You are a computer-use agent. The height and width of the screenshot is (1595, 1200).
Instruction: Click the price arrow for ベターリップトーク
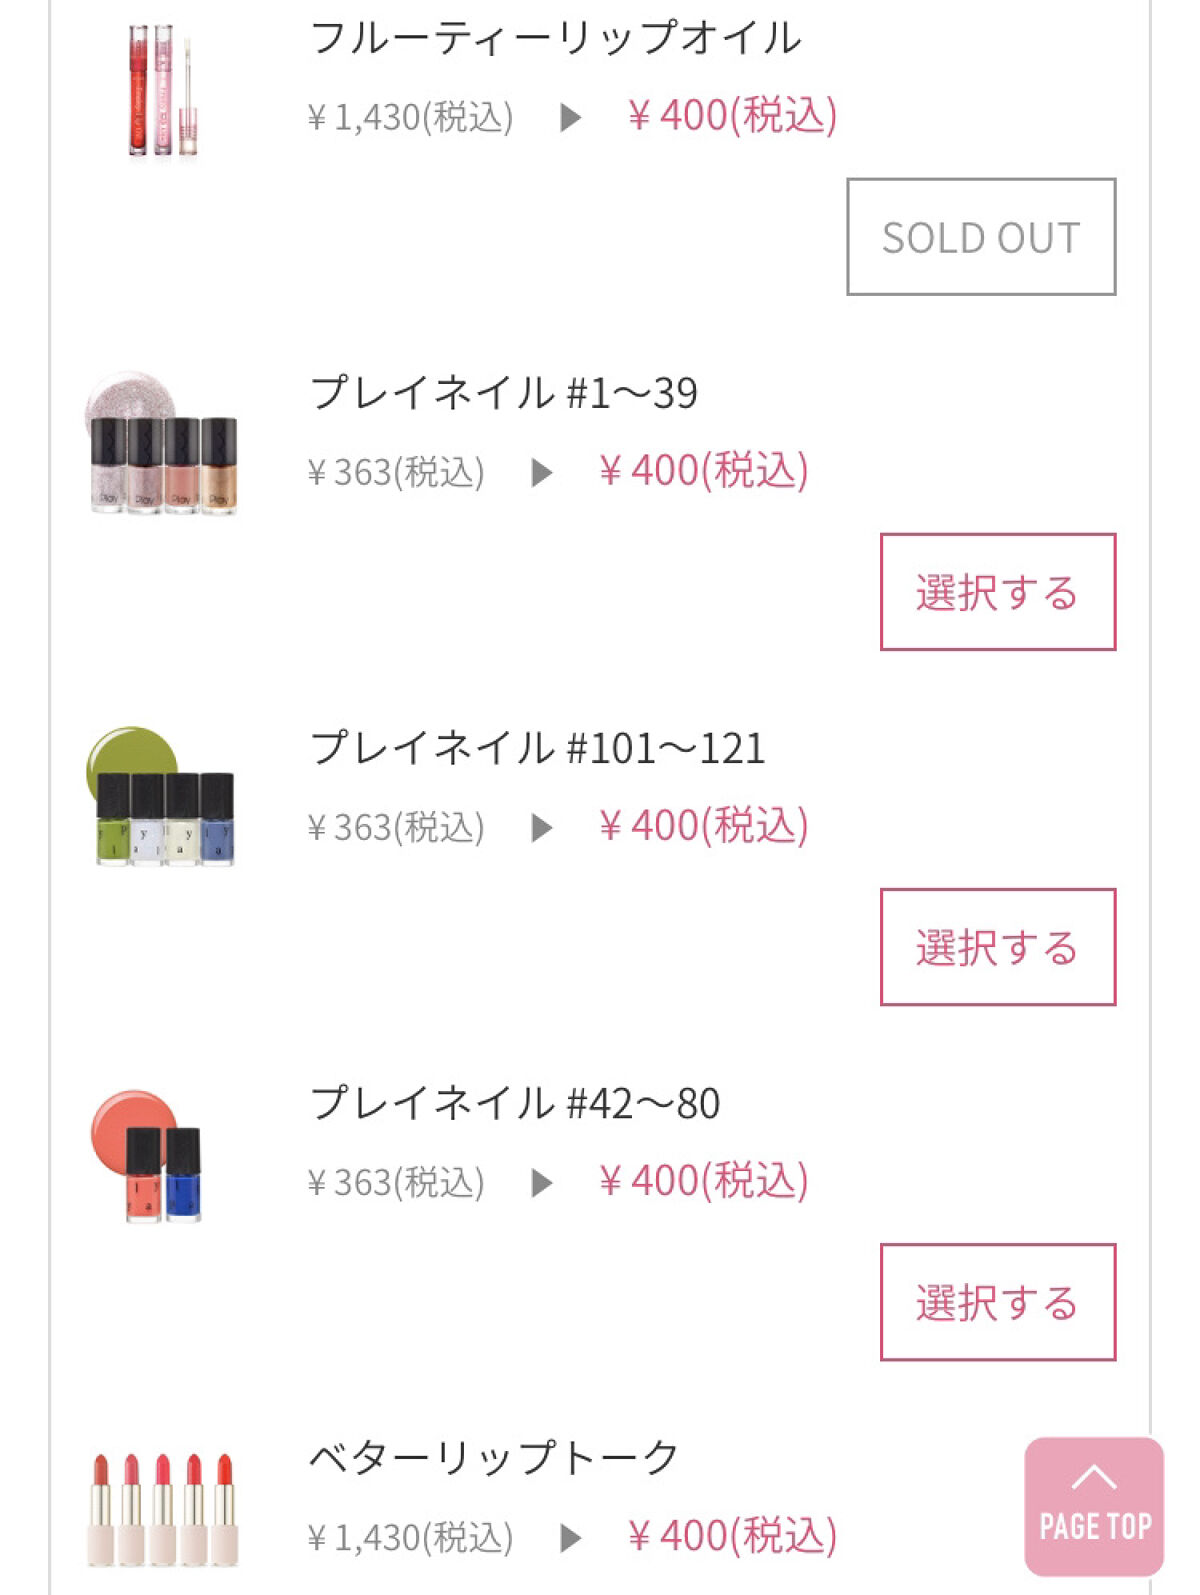pos(571,1537)
